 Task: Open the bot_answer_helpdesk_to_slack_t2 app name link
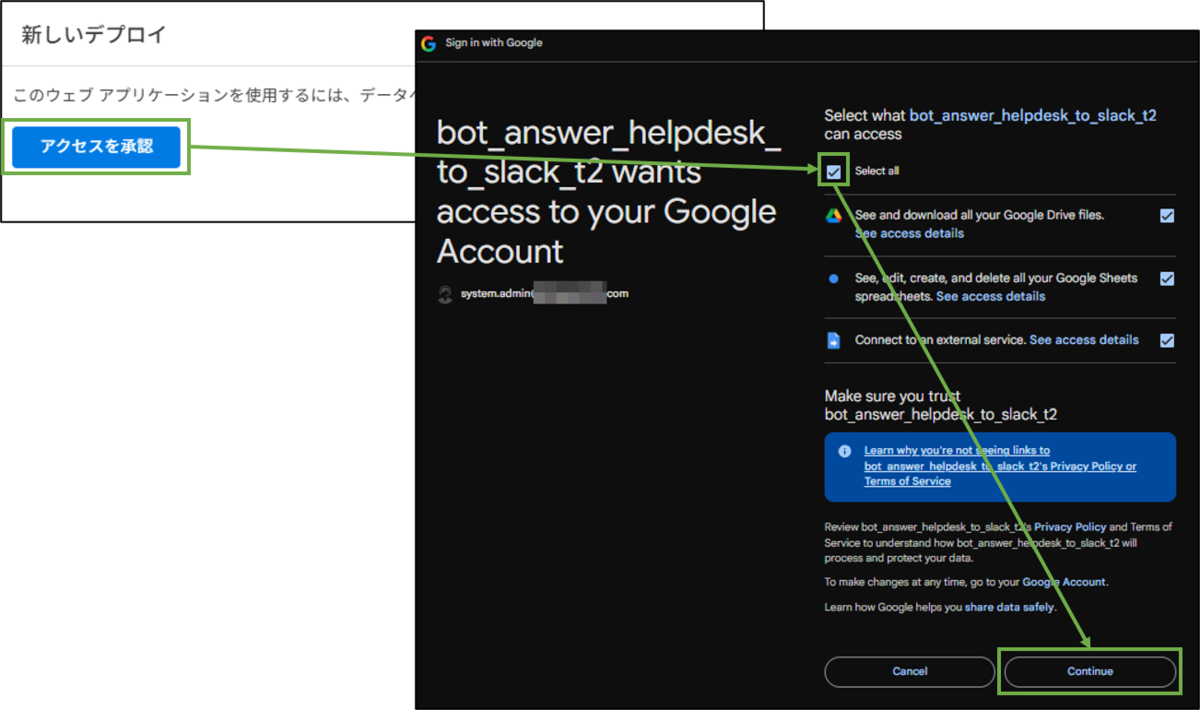[x=1033, y=115]
